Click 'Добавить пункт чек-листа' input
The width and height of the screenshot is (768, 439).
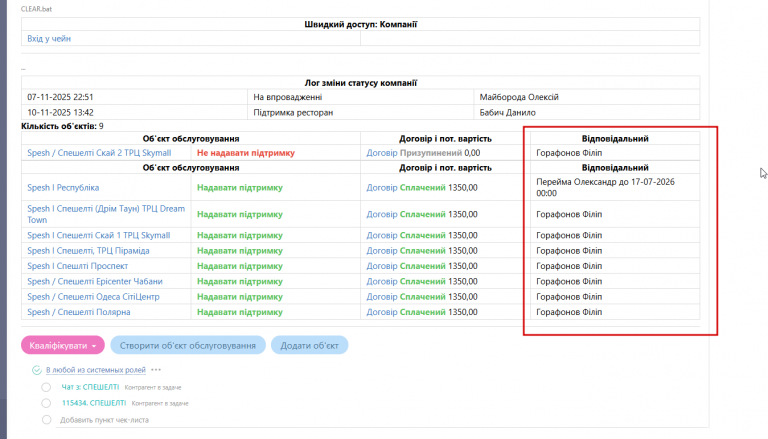[104, 420]
